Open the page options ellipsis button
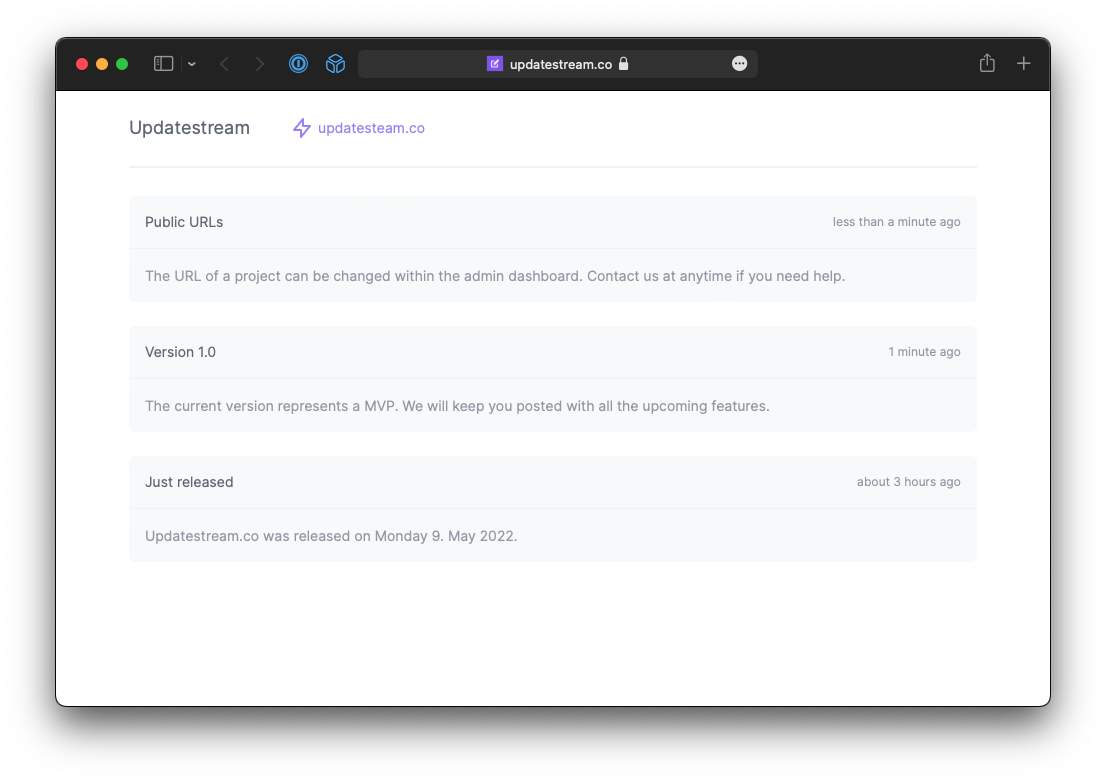The width and height of the screenshot is (1106, 780). (739, 64)
